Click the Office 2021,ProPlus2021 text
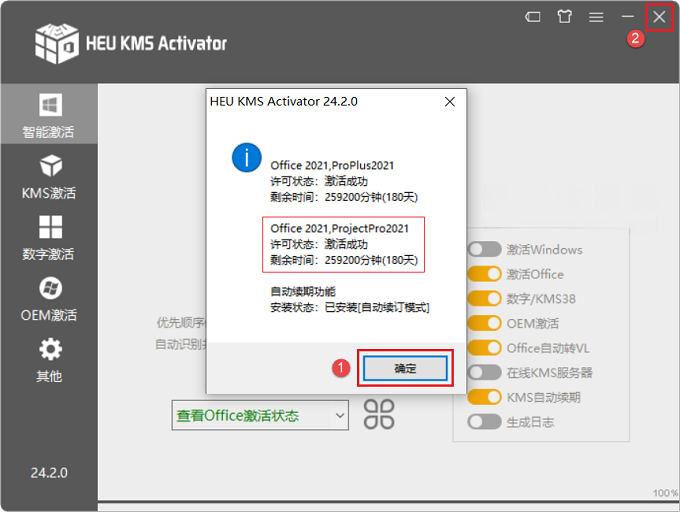 click(x=332, y=166)
